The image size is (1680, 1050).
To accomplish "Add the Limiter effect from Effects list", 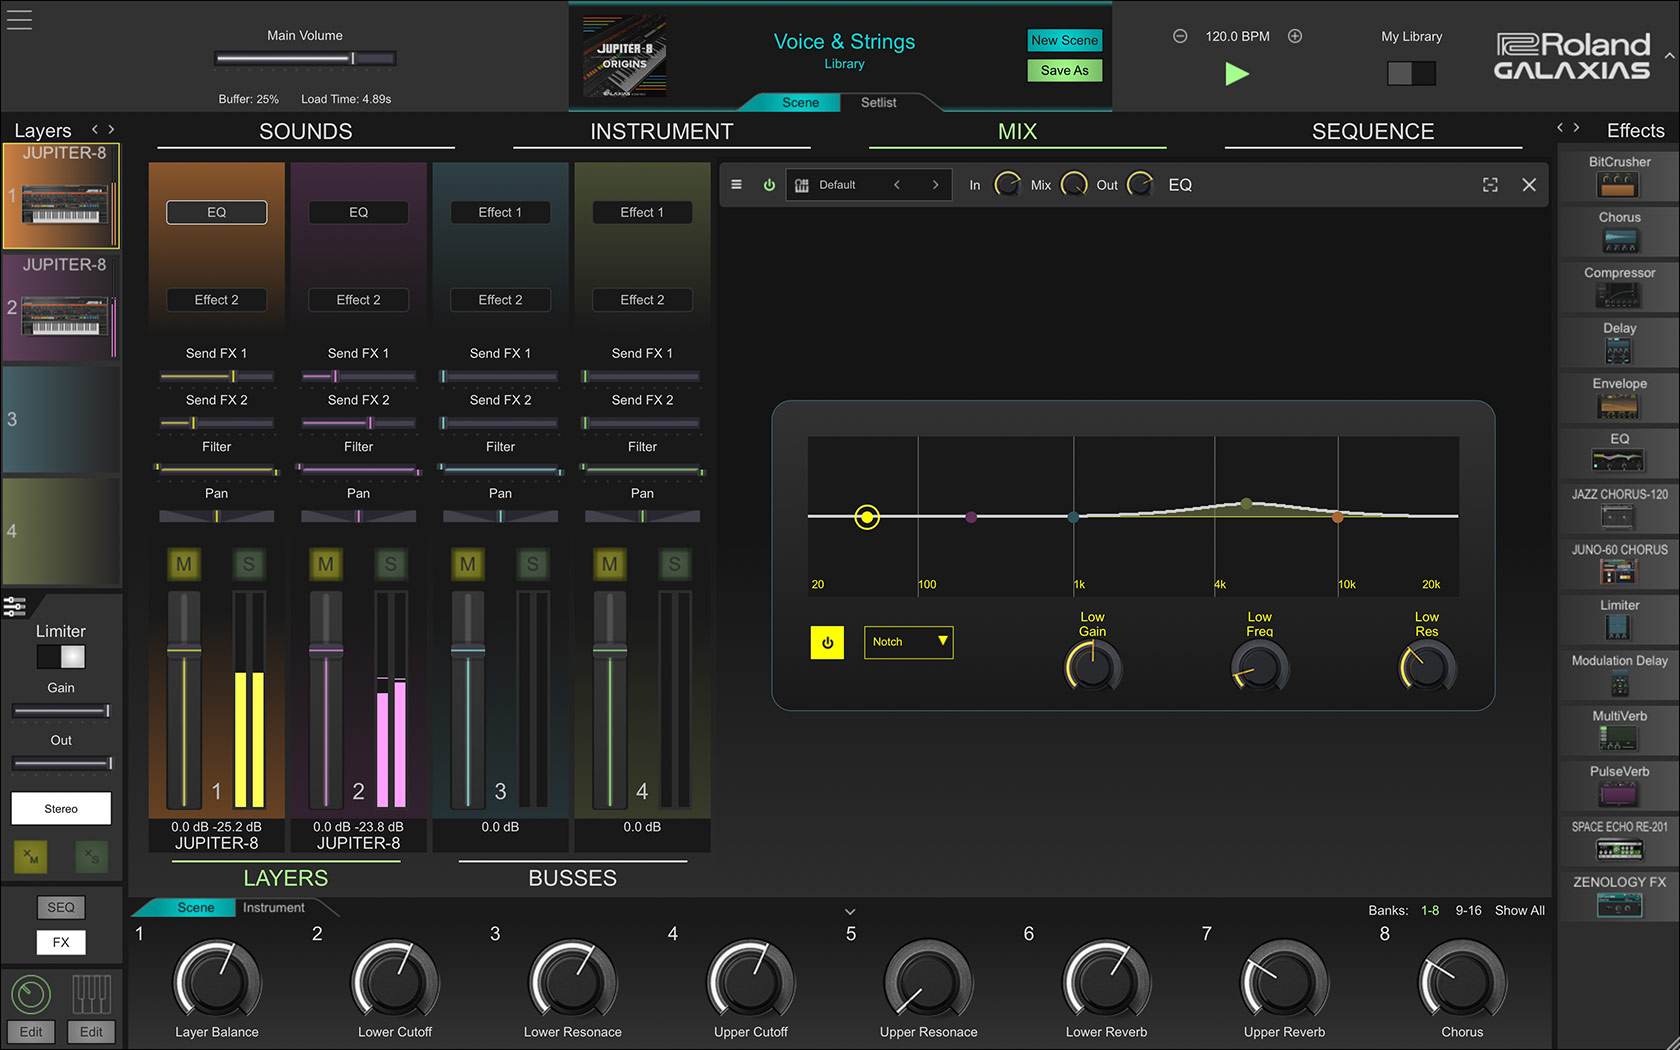I will point(1618,619).
